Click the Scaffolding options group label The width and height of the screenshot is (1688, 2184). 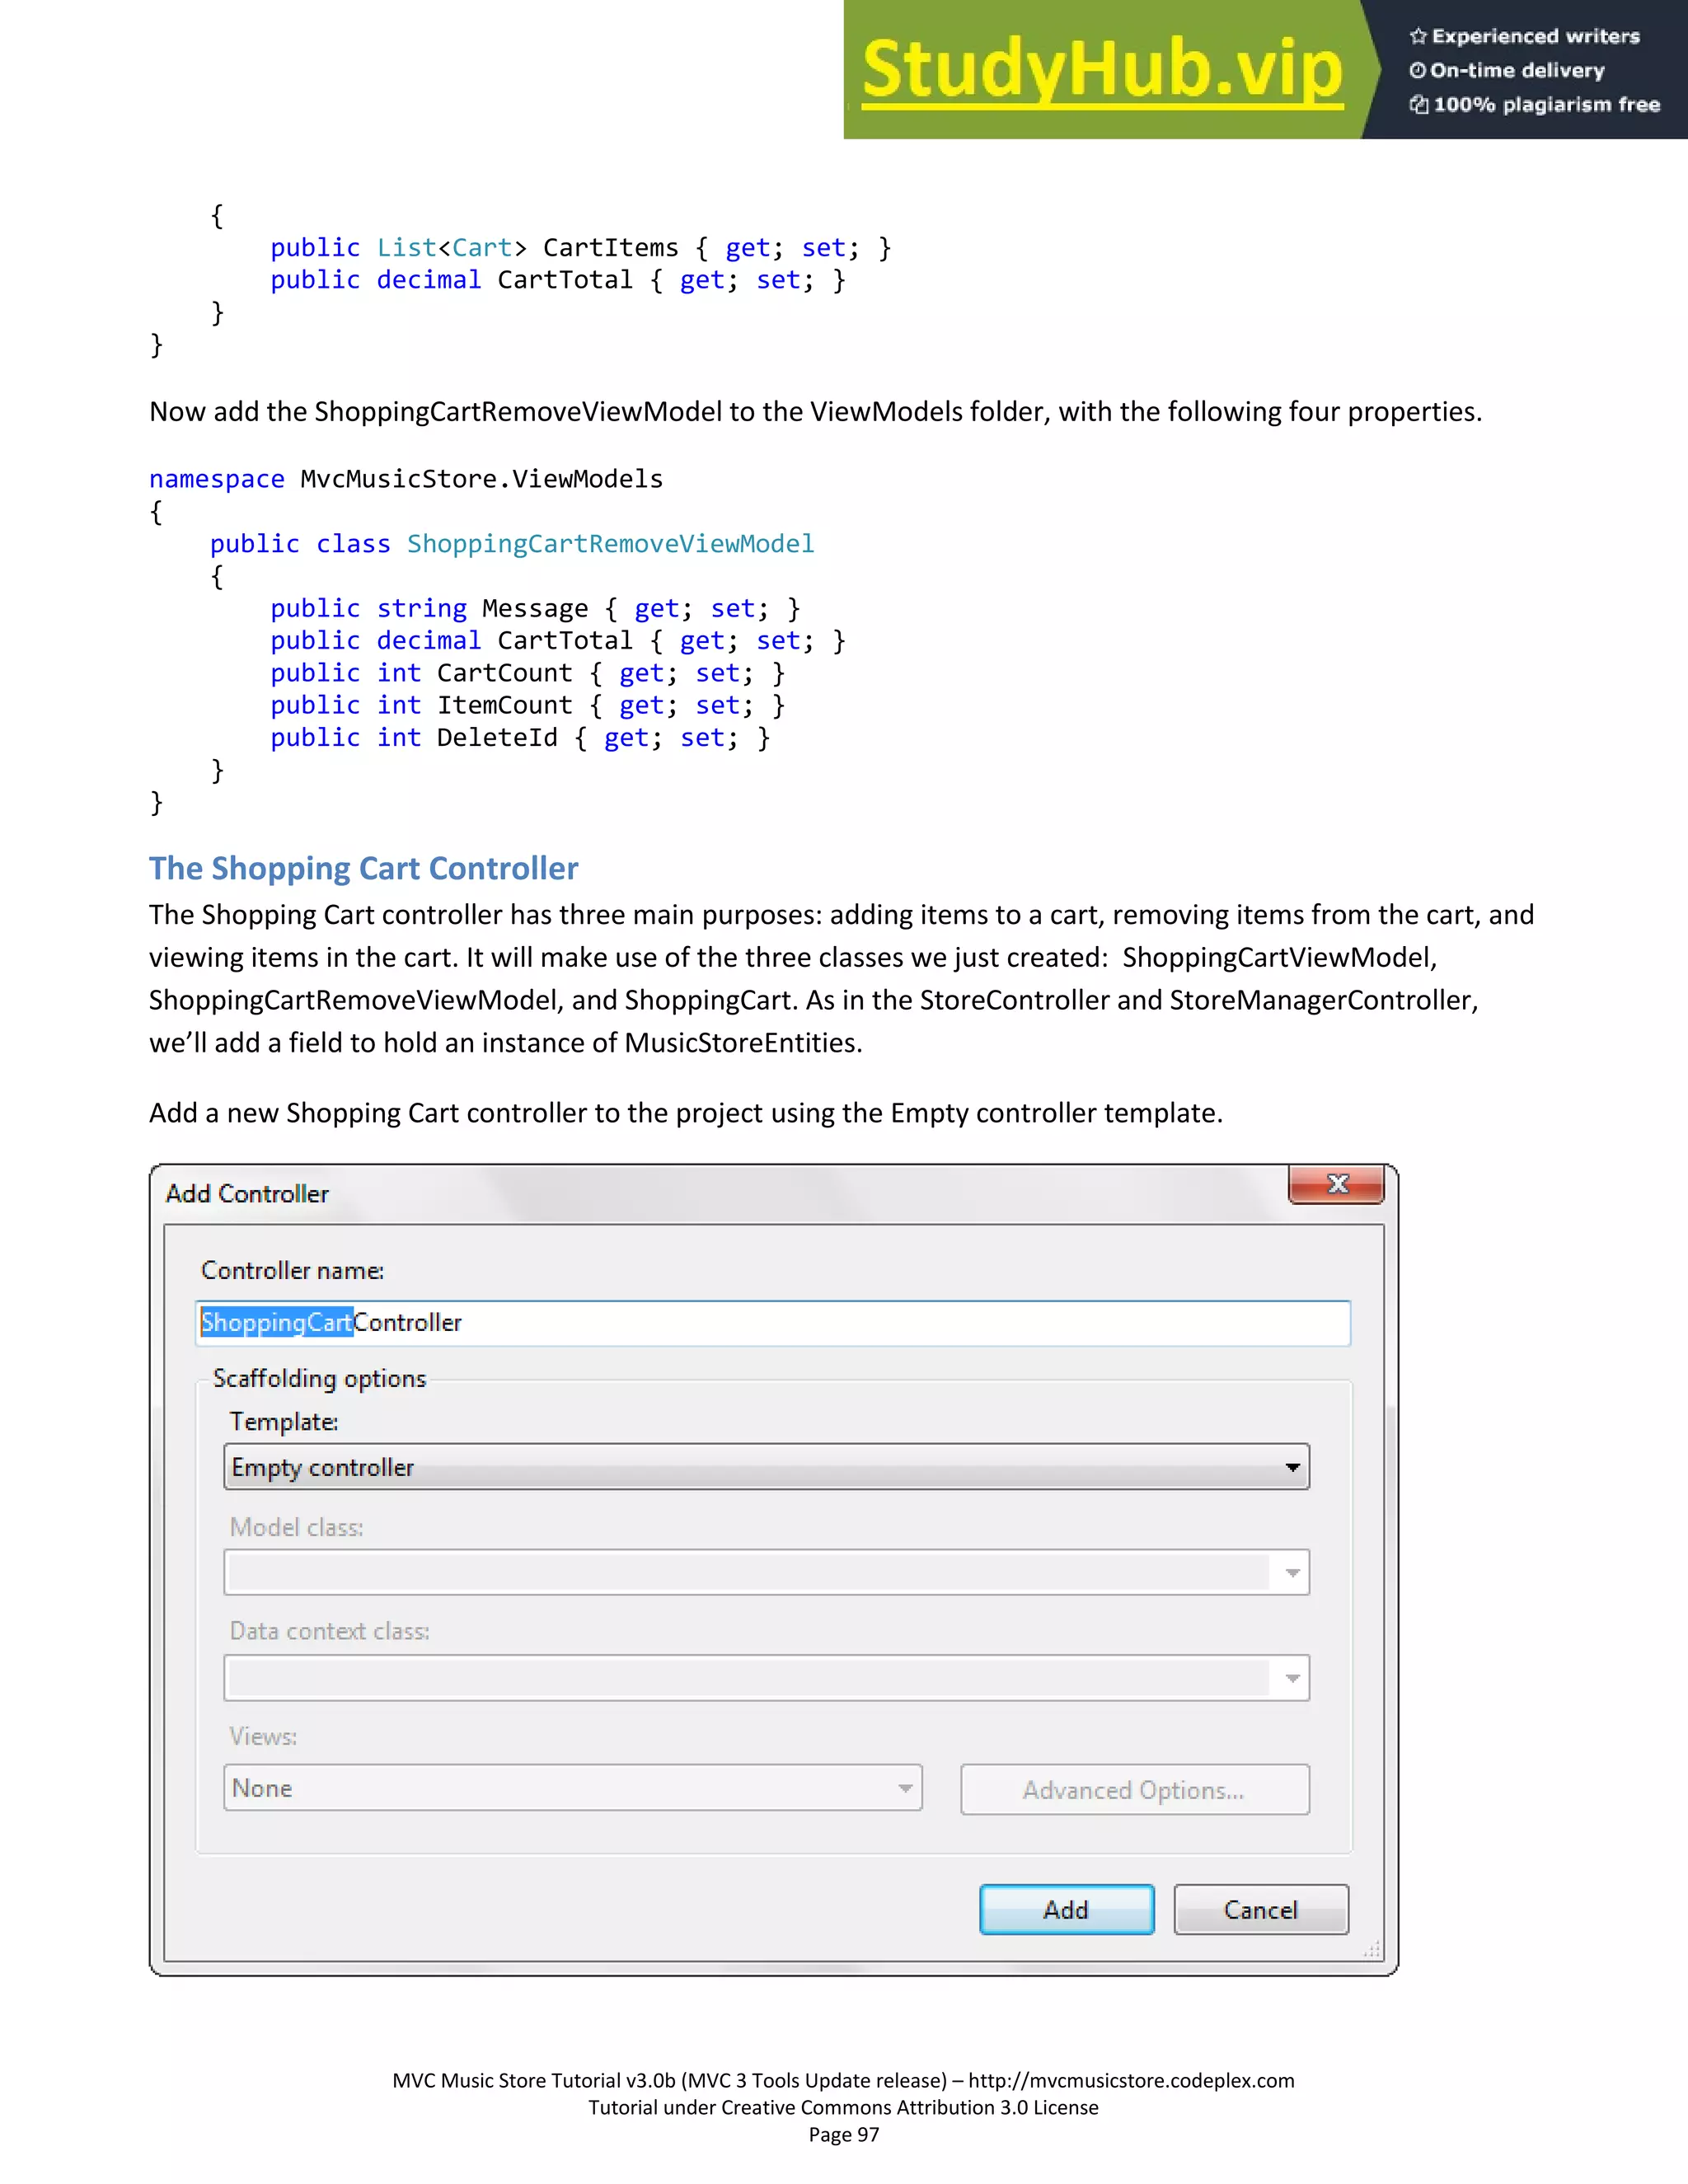[x=319, y=1378]
